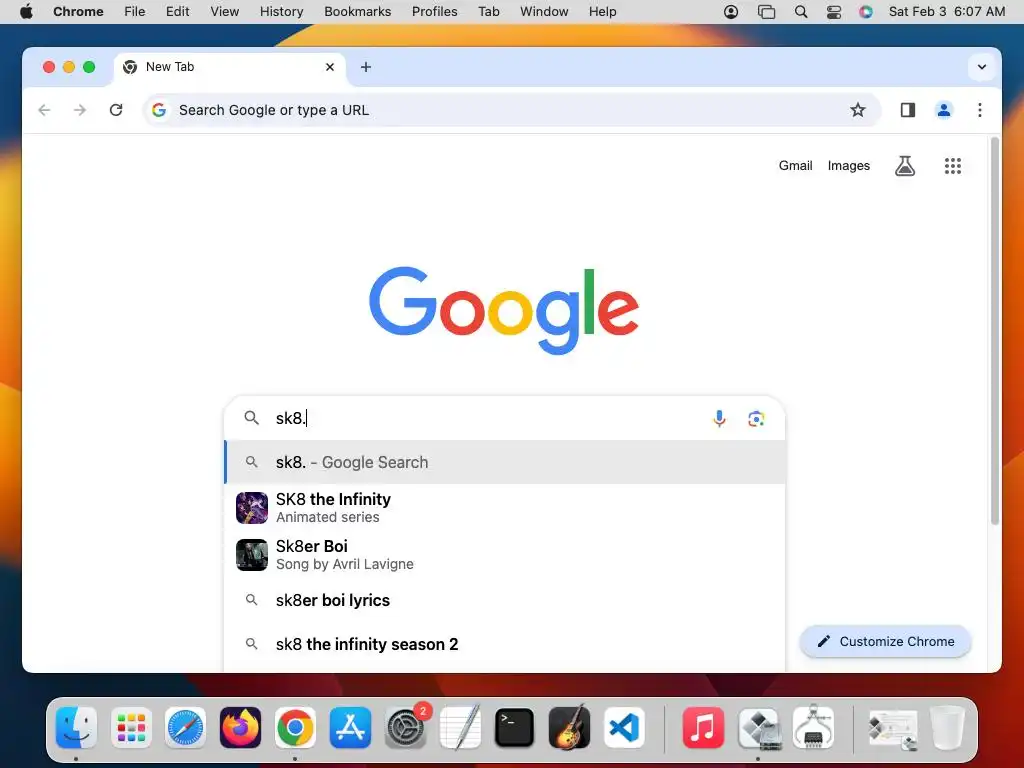Click the SK8 the Infinity thumbnail image
This screenshot has height=768, width=1024.
251,507
